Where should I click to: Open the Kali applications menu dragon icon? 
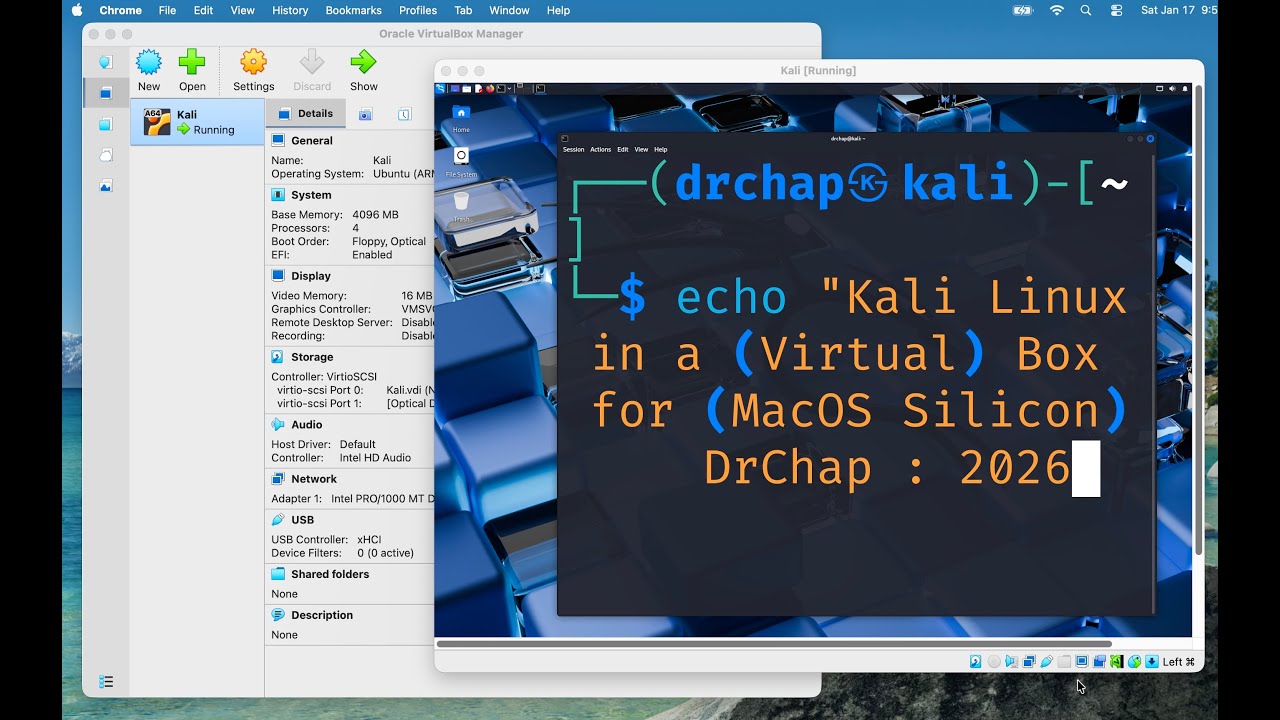point(440,89)
